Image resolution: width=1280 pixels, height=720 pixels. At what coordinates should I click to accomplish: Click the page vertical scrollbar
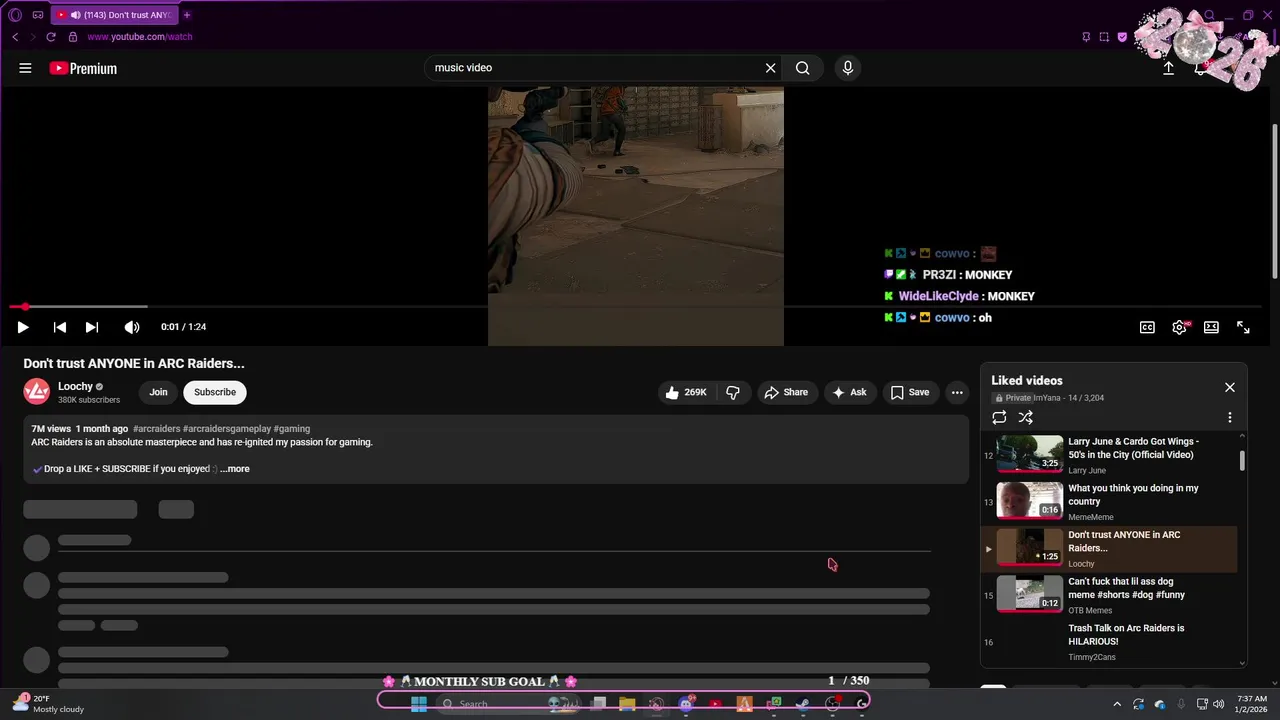1274,200
